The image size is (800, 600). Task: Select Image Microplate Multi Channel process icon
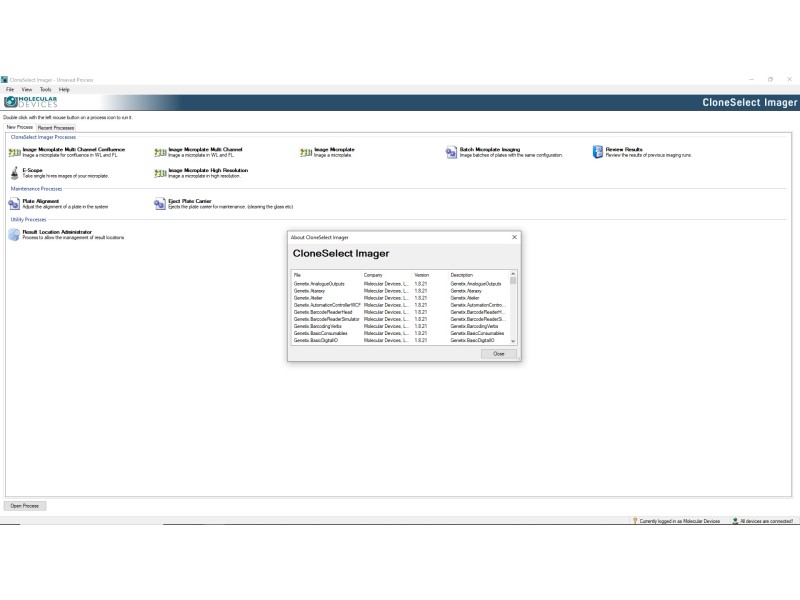point(160,153)
